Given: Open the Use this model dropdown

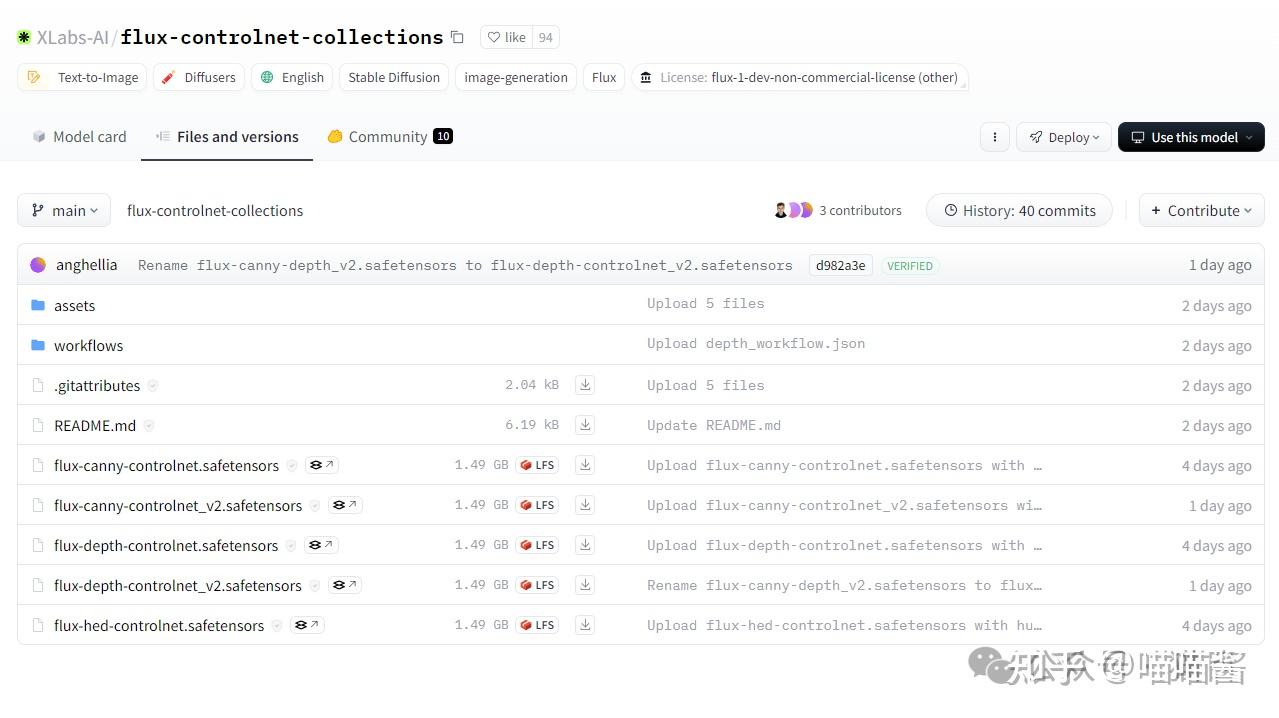Looking at the screenshot, I should coord(1190,137).
